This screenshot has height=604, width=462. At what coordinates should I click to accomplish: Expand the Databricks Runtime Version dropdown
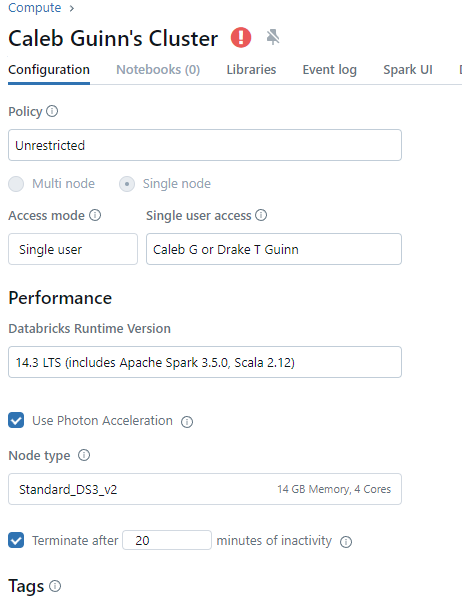click(205, 362)
